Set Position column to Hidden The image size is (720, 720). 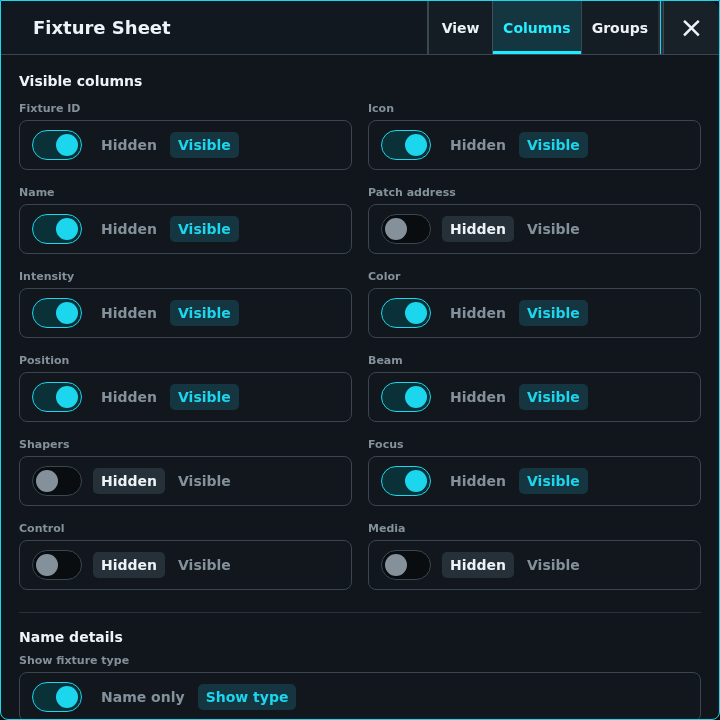[129, 397]
